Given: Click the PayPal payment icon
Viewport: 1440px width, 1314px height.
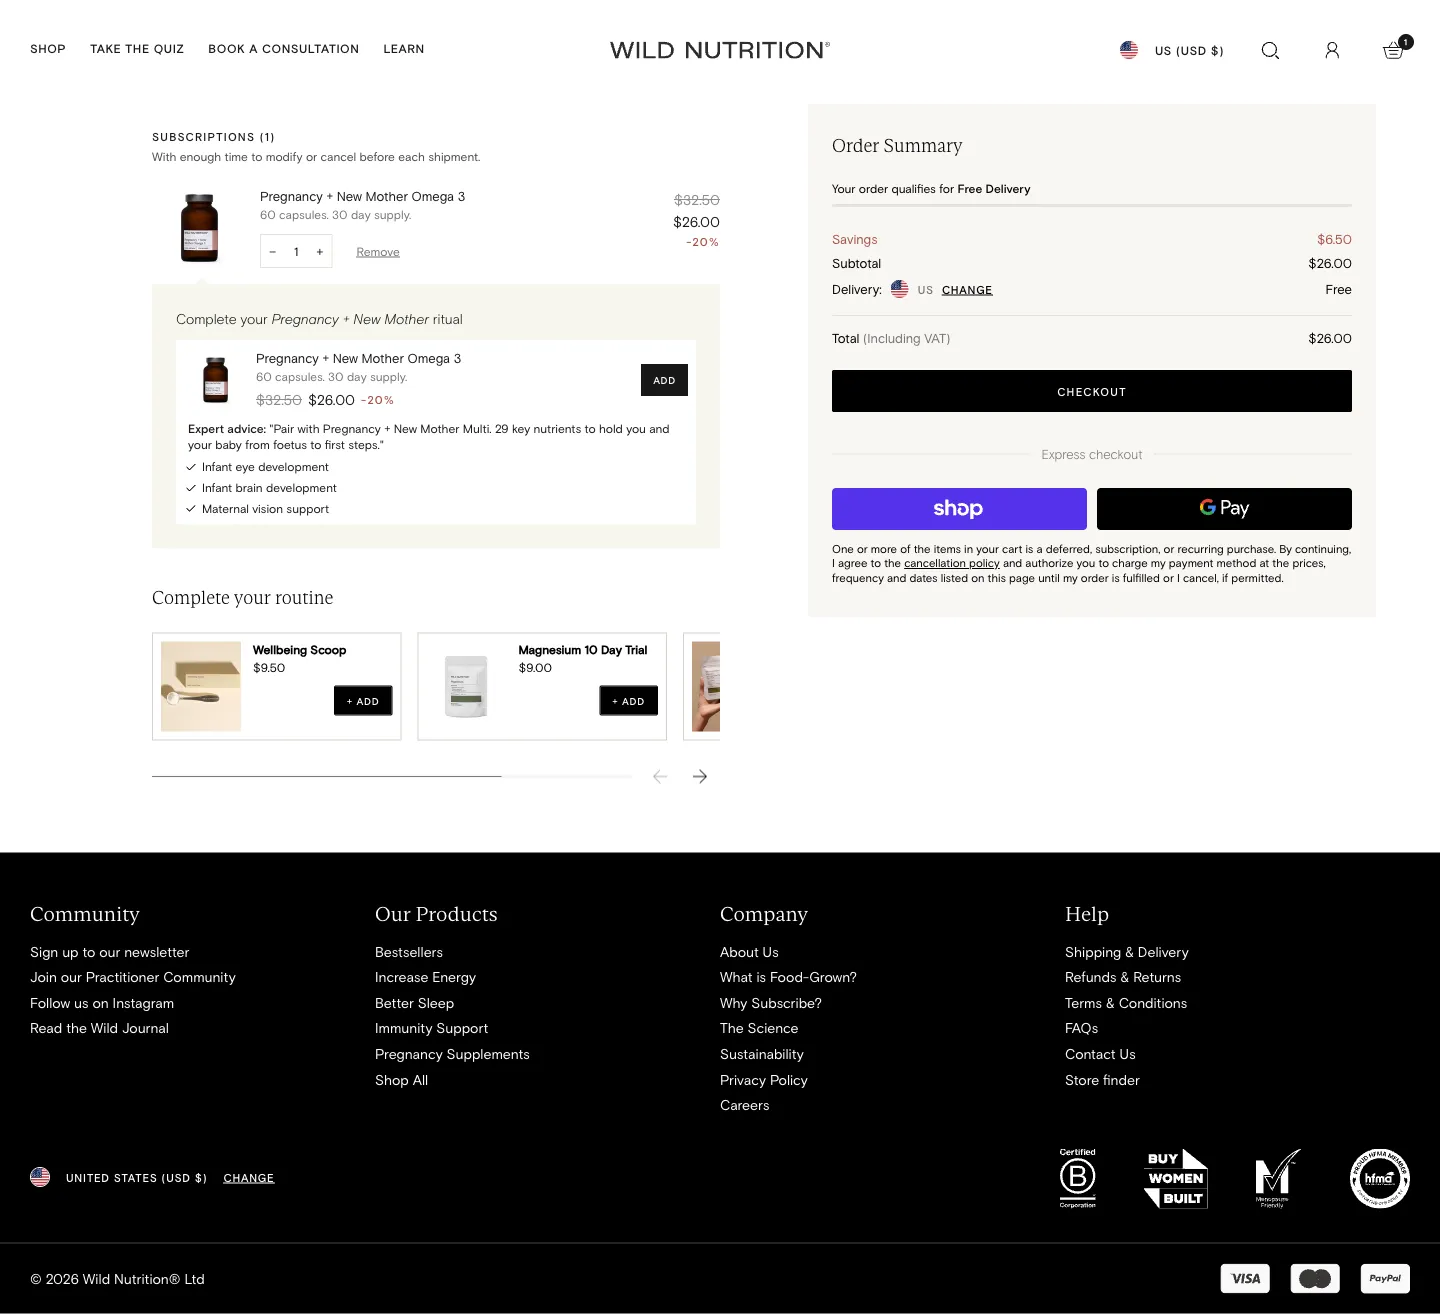Looking at the screenshot, I should coord(1385,1278).
